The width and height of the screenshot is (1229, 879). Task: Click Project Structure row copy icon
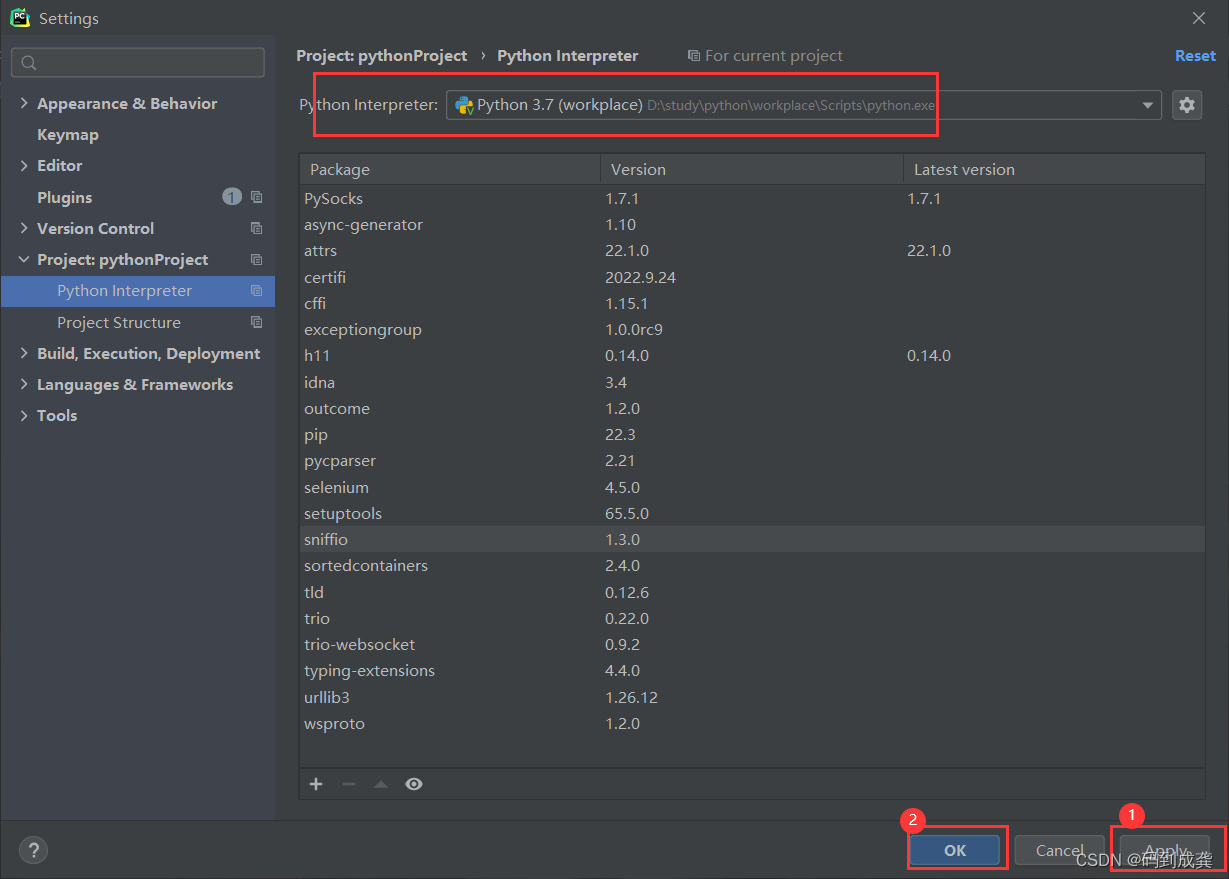257,322
